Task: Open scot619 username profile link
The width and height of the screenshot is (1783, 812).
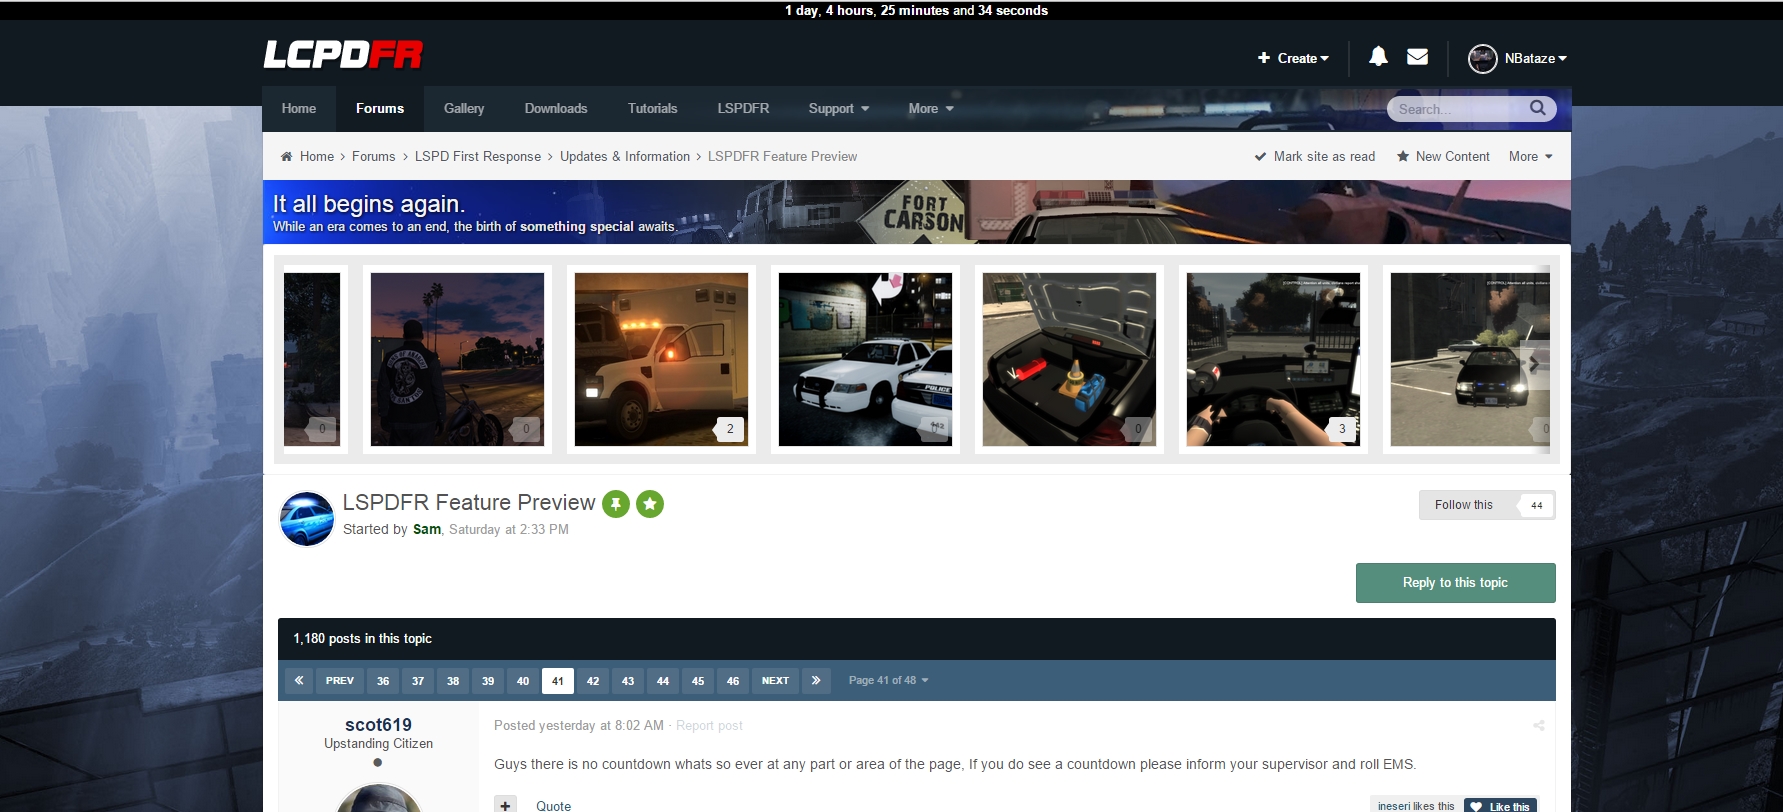Action: 378,725
